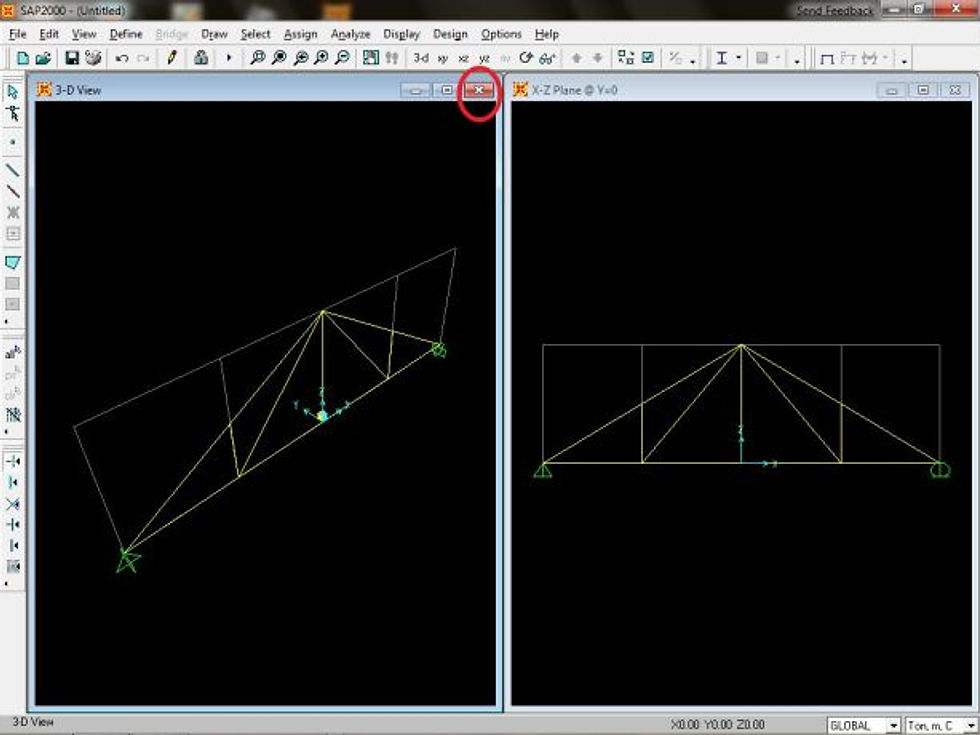Screen dimensions: 980x735
Task: Maximize the 3-D View window
Action: [447, 91]
